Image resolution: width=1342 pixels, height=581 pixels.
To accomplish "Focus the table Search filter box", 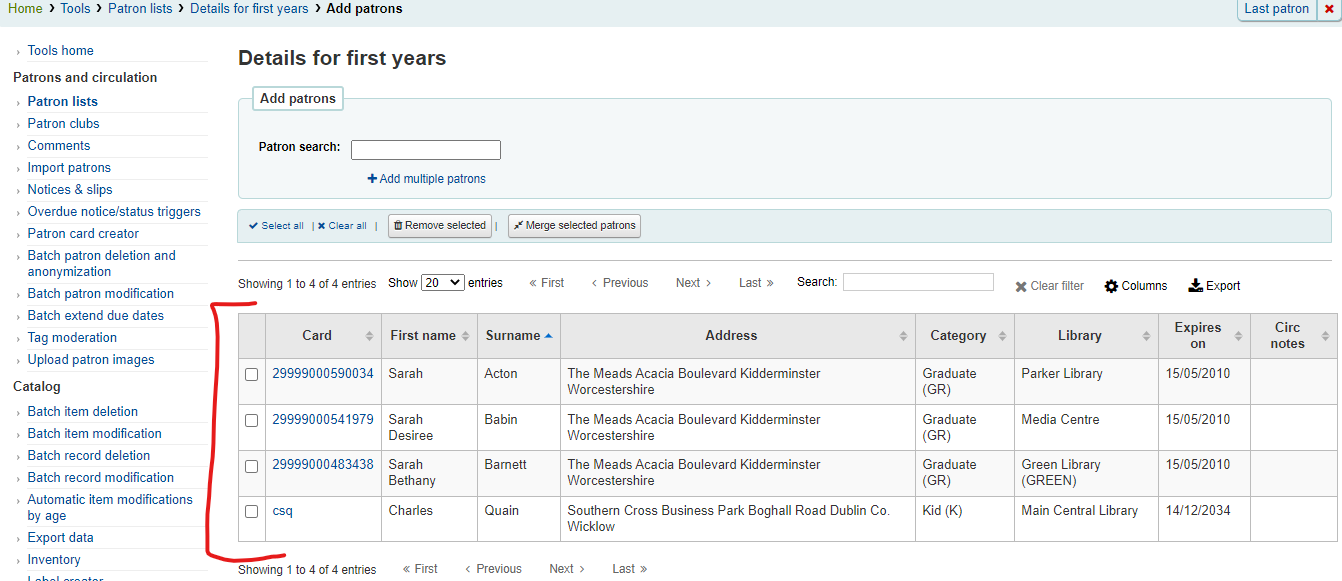I will point(918,282).
